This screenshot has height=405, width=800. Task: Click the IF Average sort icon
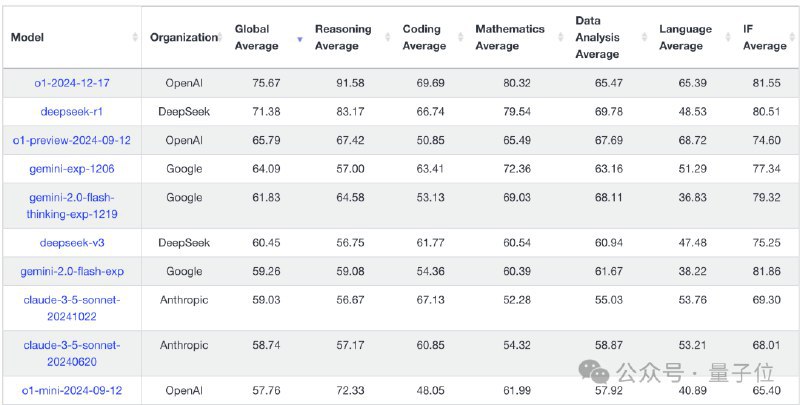794,38
